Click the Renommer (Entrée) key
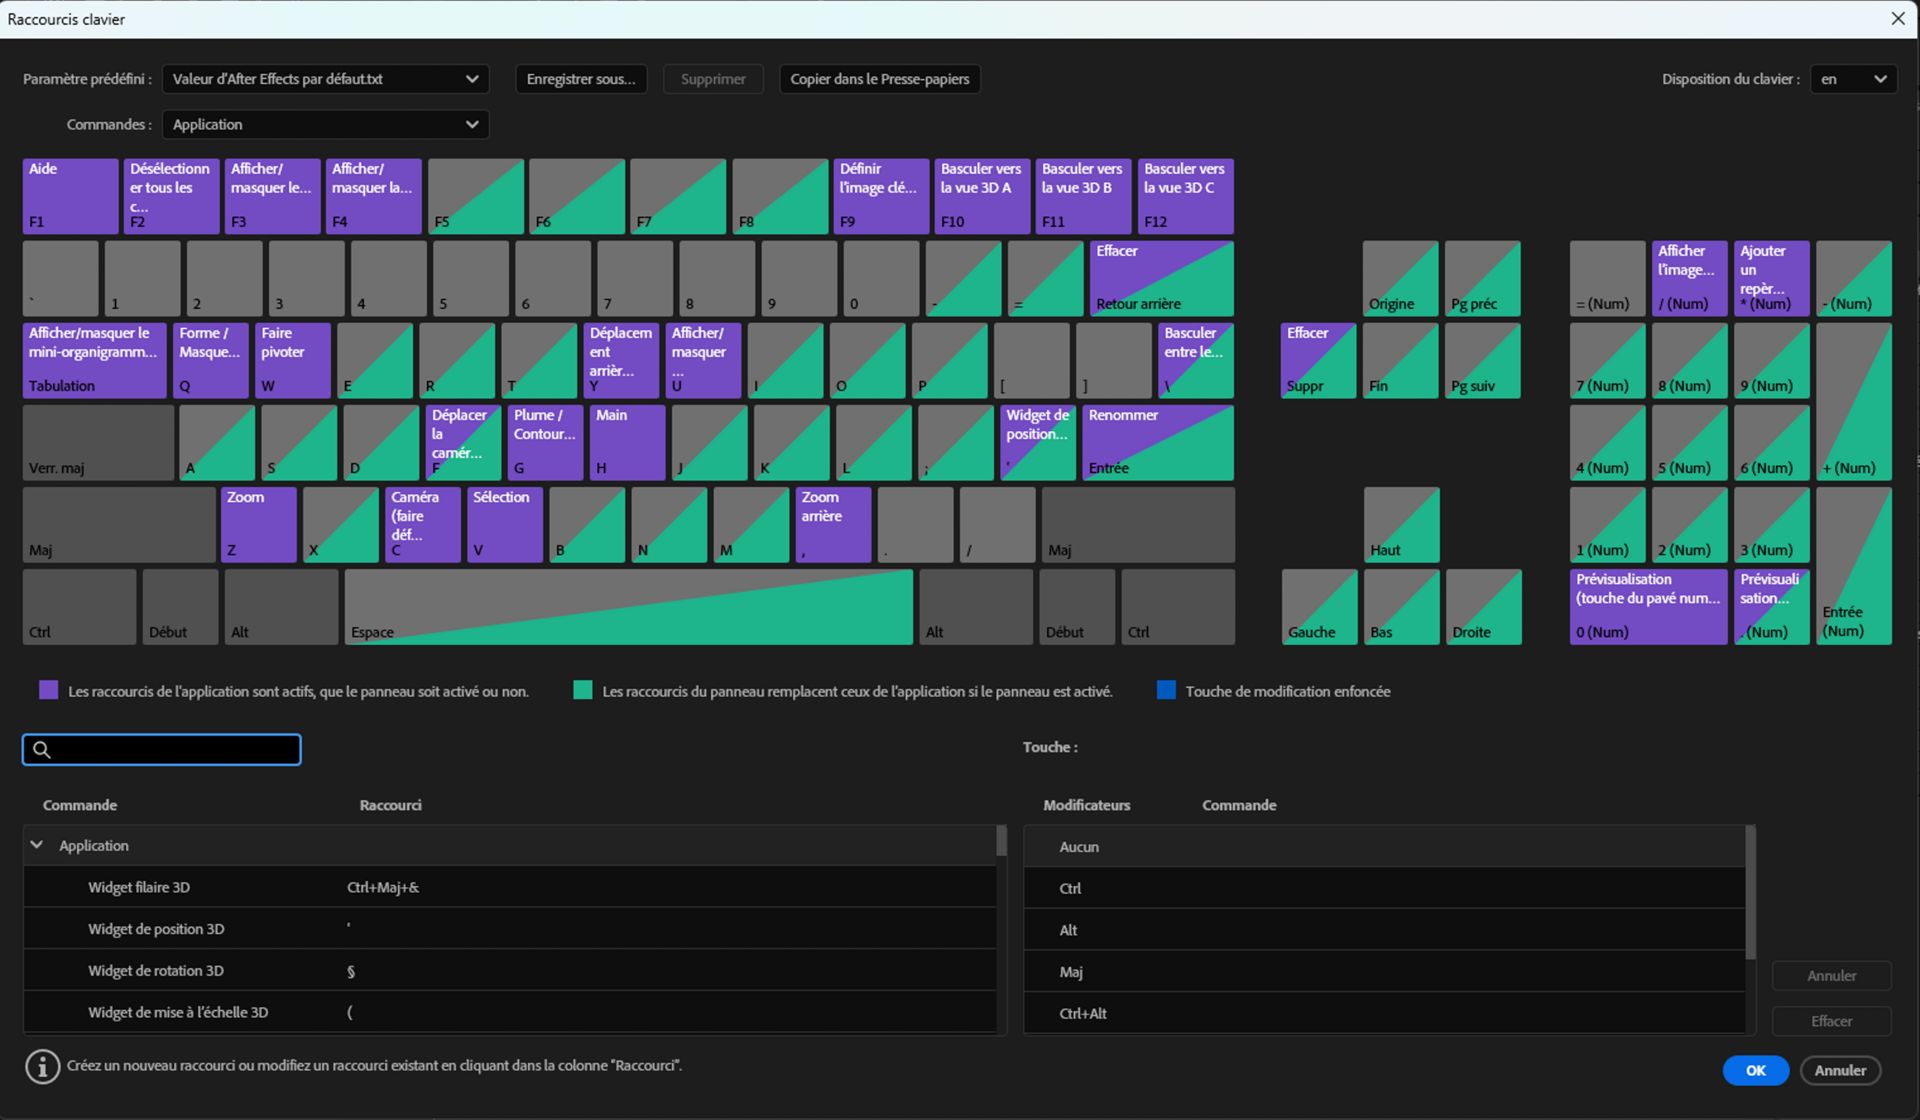 point(1157,442)
